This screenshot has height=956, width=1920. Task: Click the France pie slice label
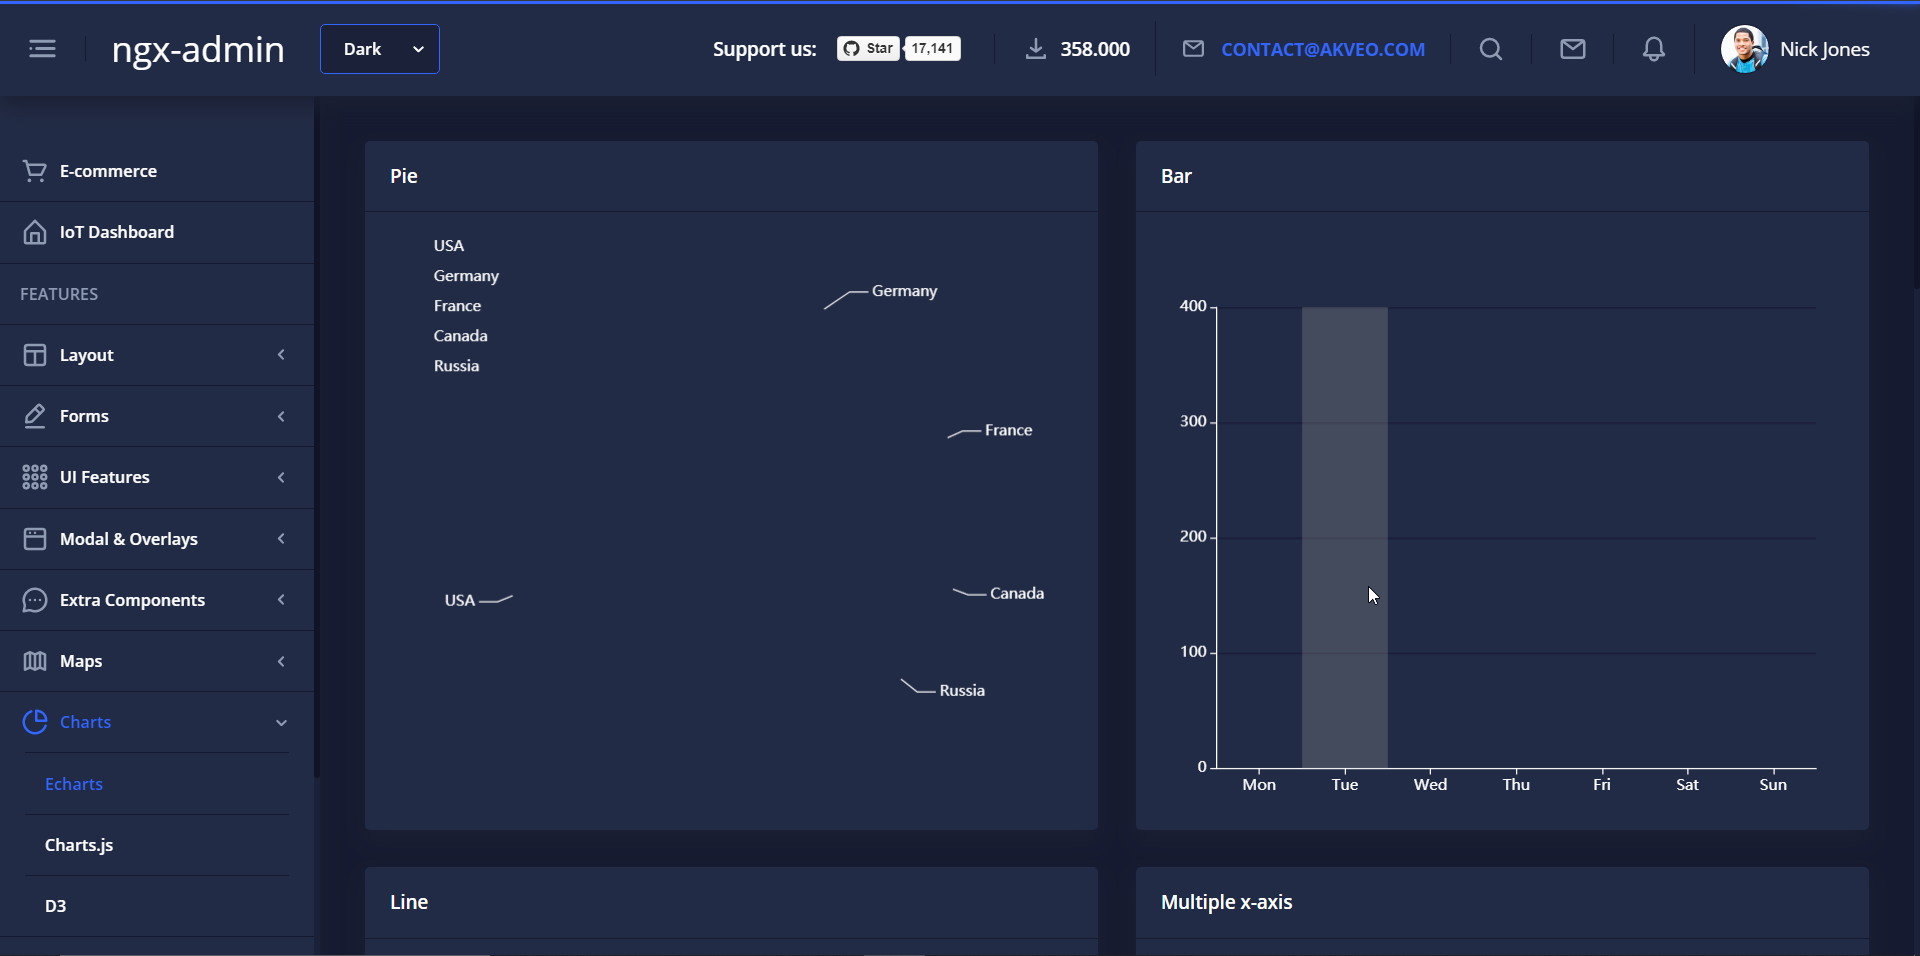pos(1008,430)
